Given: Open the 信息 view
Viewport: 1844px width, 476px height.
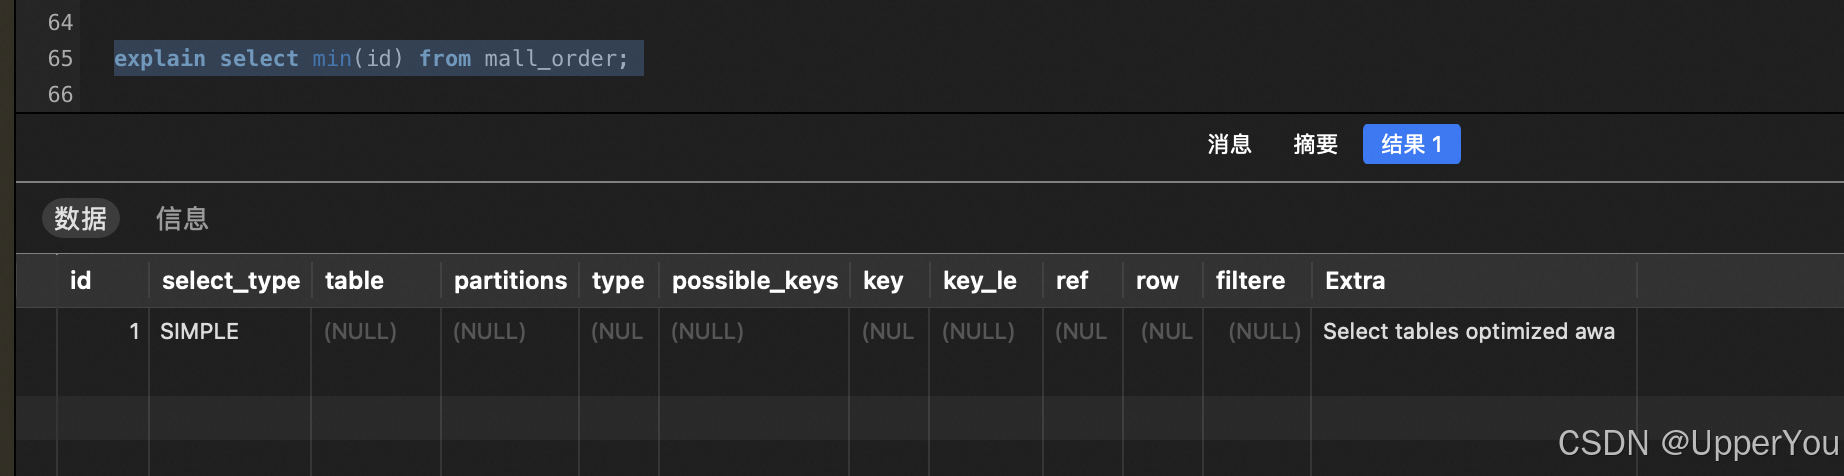Looking at the screenshot, I should [x=182, y=218].
